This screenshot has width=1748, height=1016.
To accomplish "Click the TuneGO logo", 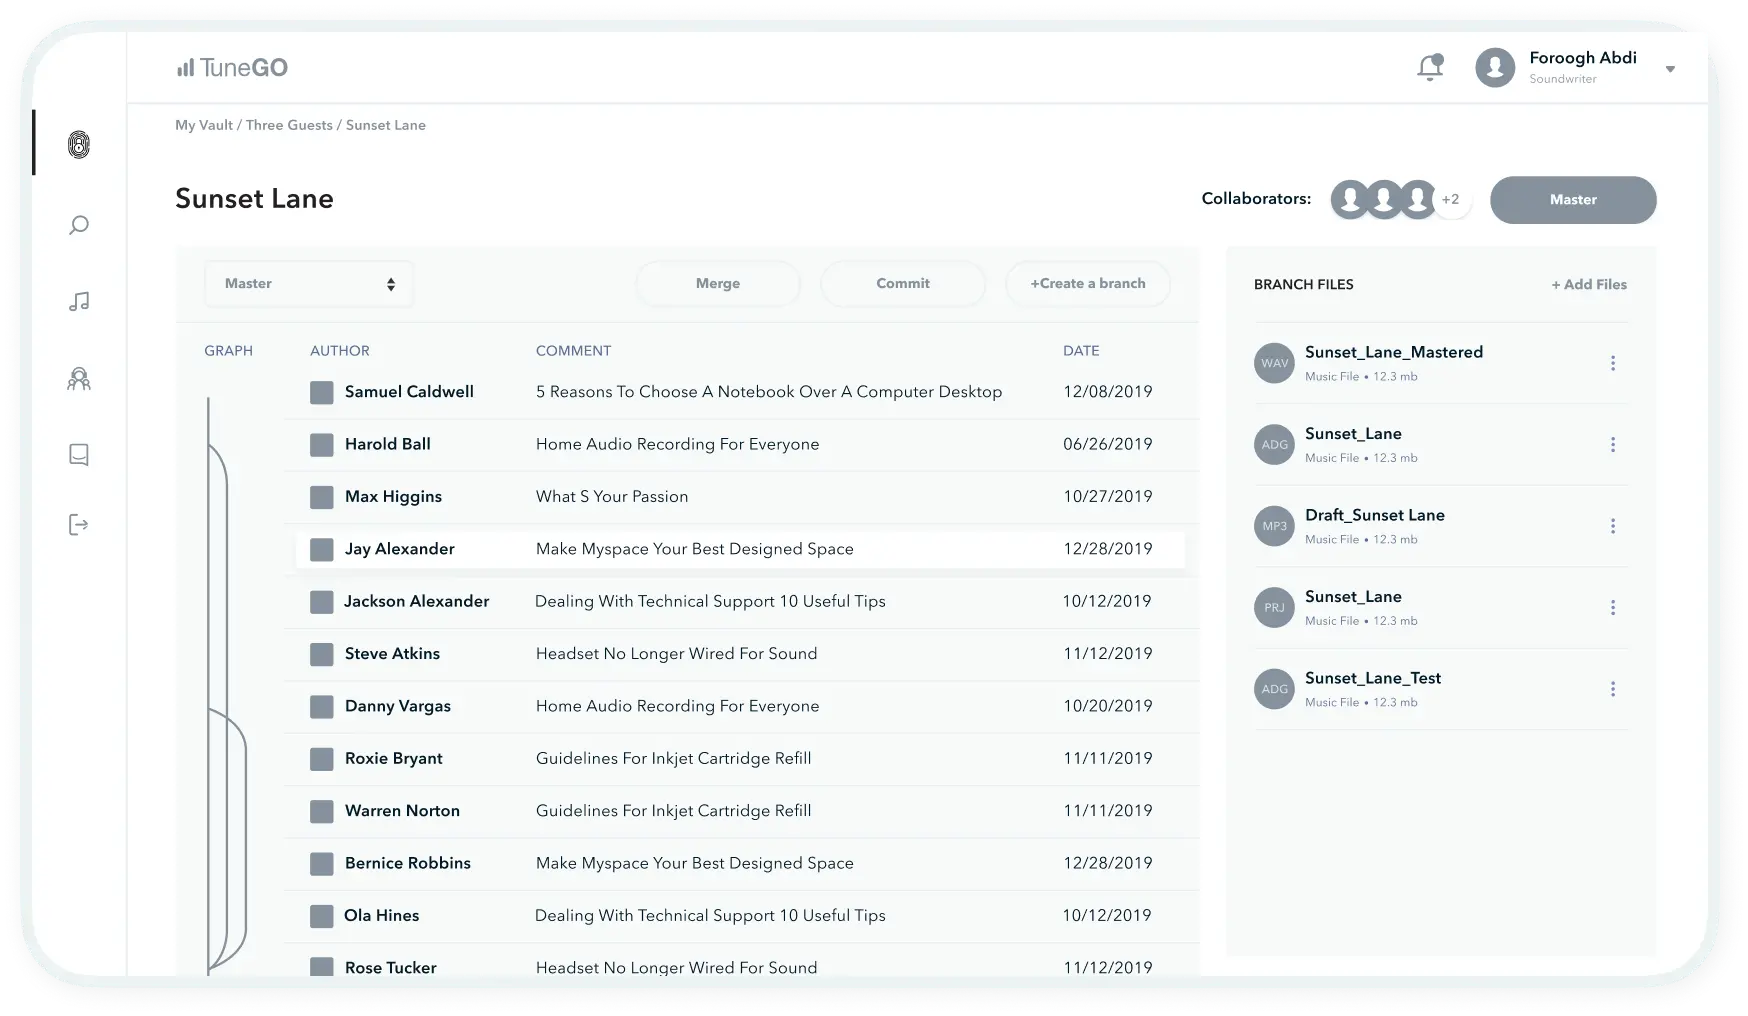I will click(x=231, y=67).
